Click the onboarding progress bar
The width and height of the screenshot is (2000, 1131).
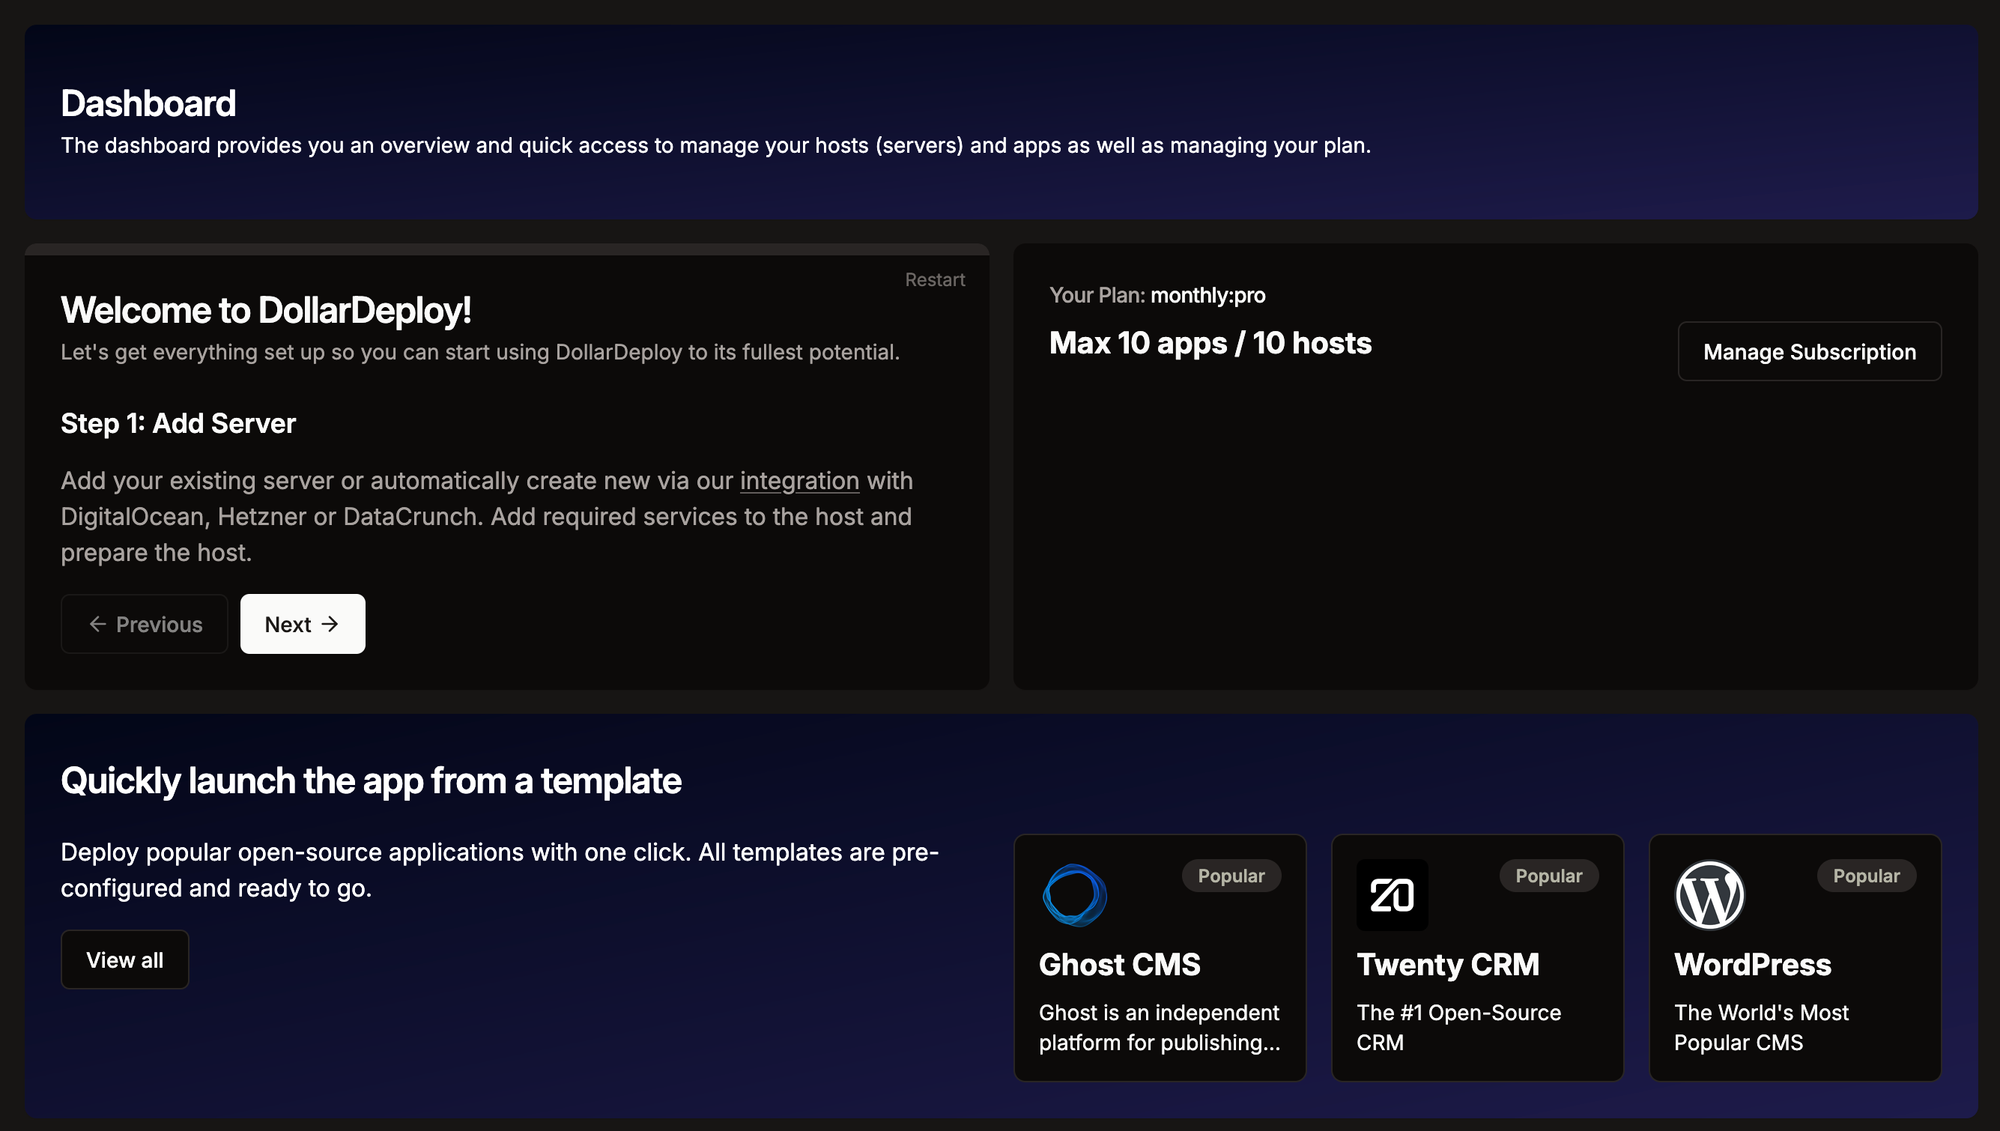(507, 249)
